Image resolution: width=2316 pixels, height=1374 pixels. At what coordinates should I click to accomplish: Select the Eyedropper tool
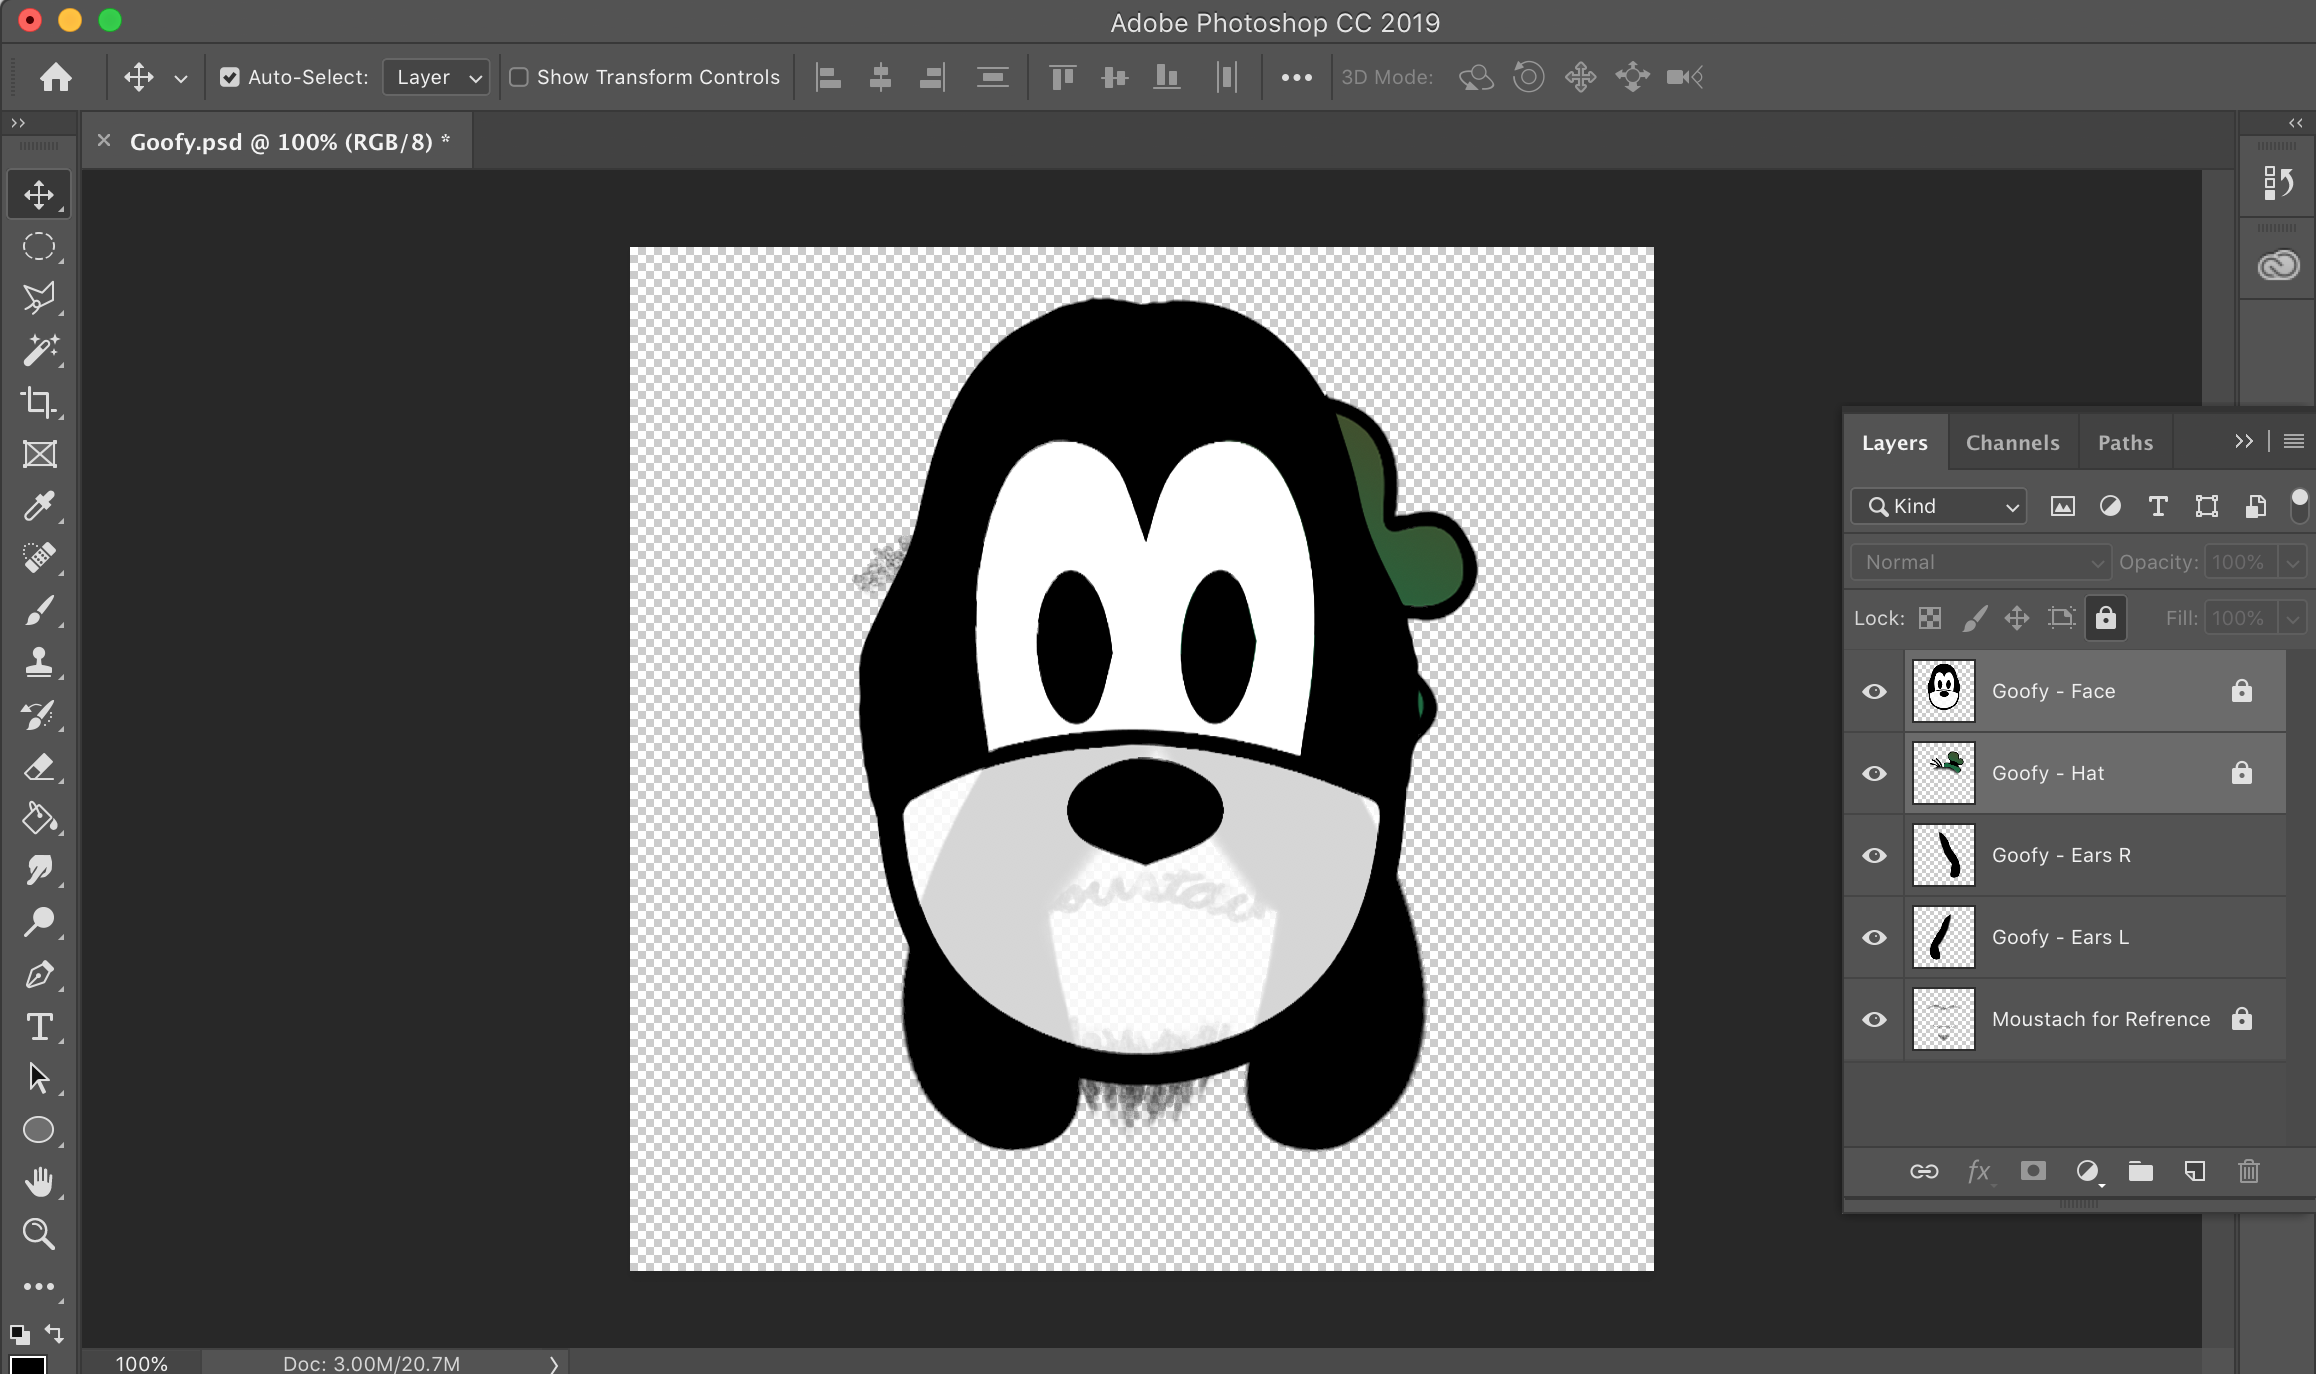tap(39, 506)
